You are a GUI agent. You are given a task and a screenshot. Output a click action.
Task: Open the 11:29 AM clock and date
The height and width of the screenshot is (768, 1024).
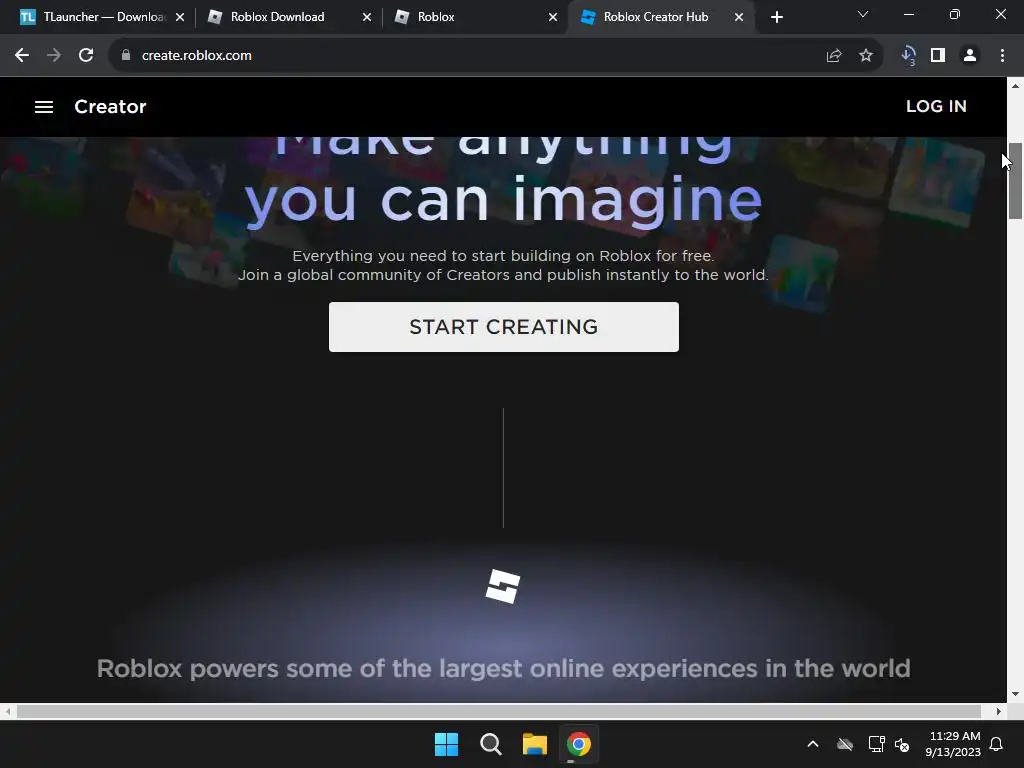[953, 744]
